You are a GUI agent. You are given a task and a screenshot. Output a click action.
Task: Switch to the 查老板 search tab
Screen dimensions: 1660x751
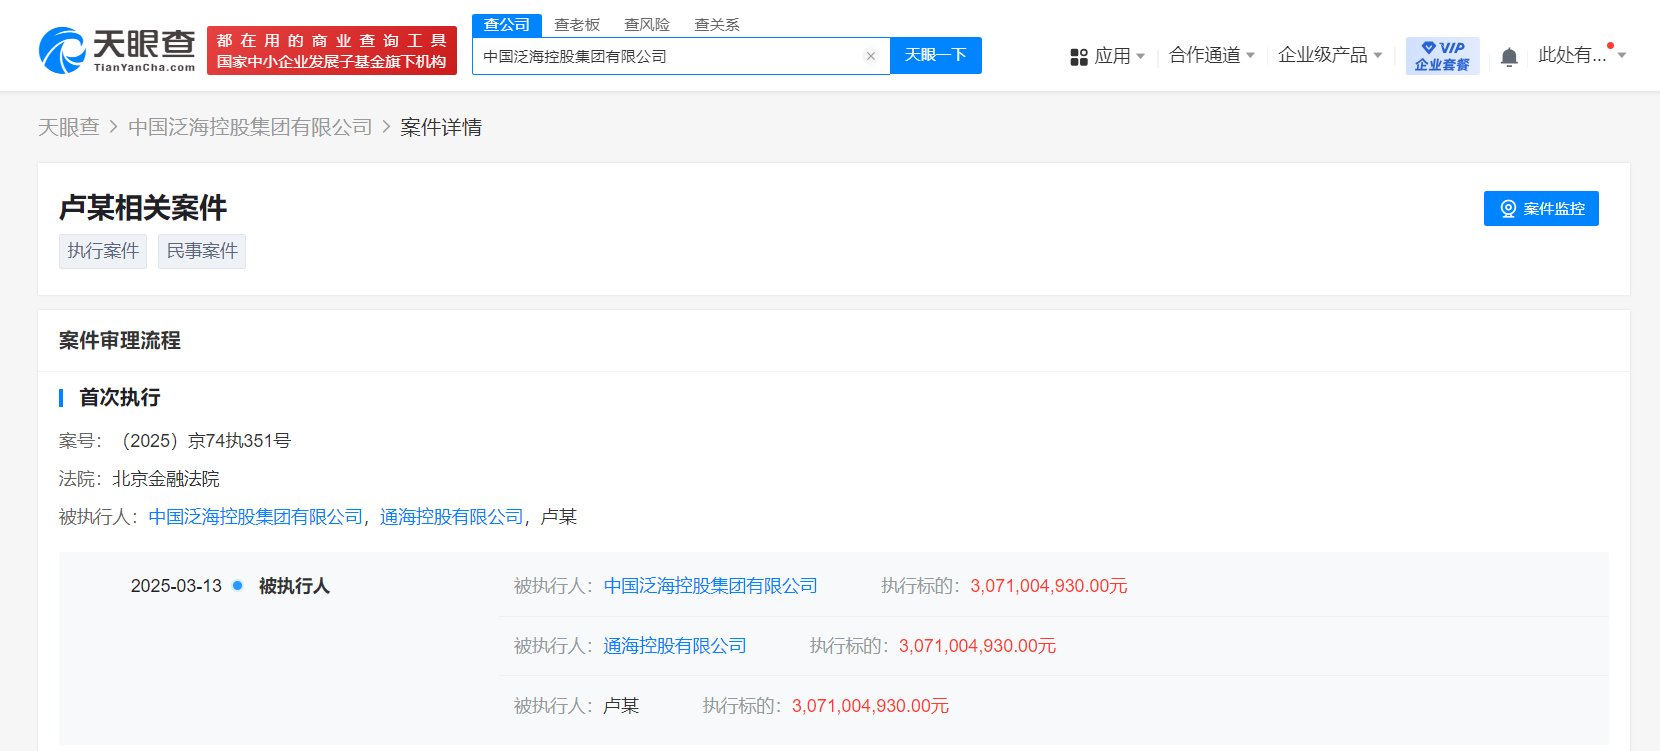click(577, 25)
